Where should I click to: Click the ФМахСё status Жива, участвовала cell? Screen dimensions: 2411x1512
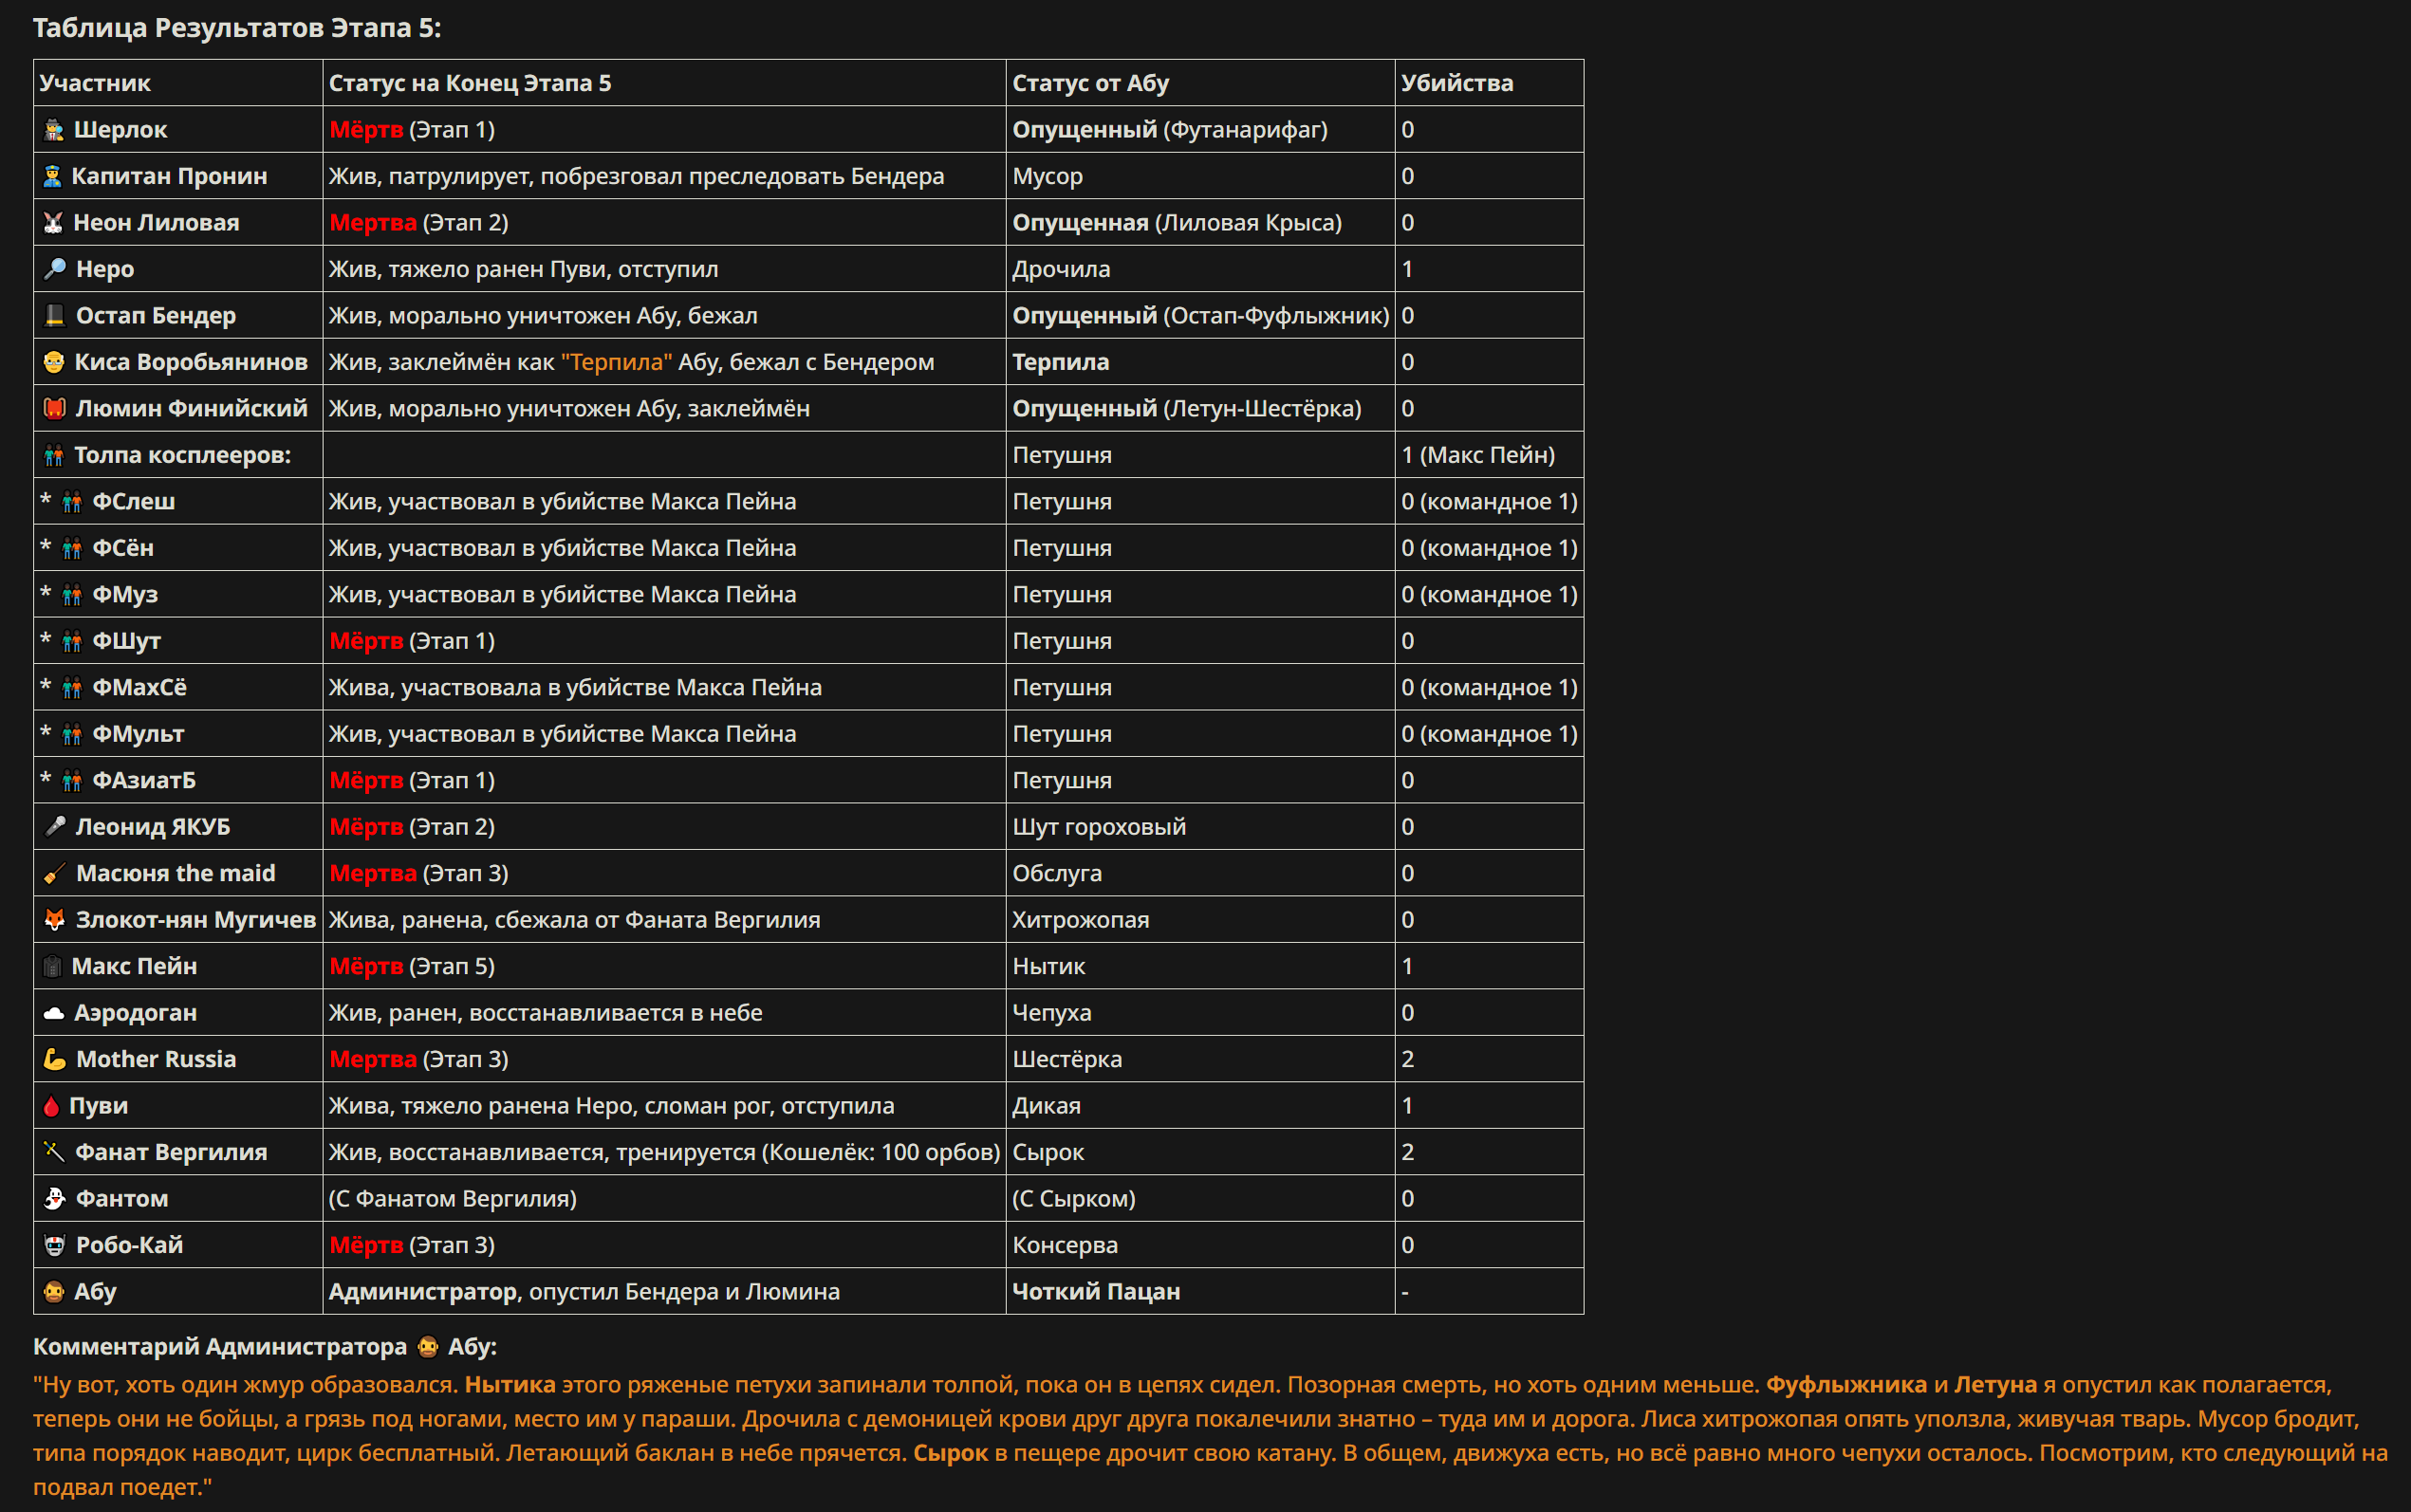click(664, 688)
